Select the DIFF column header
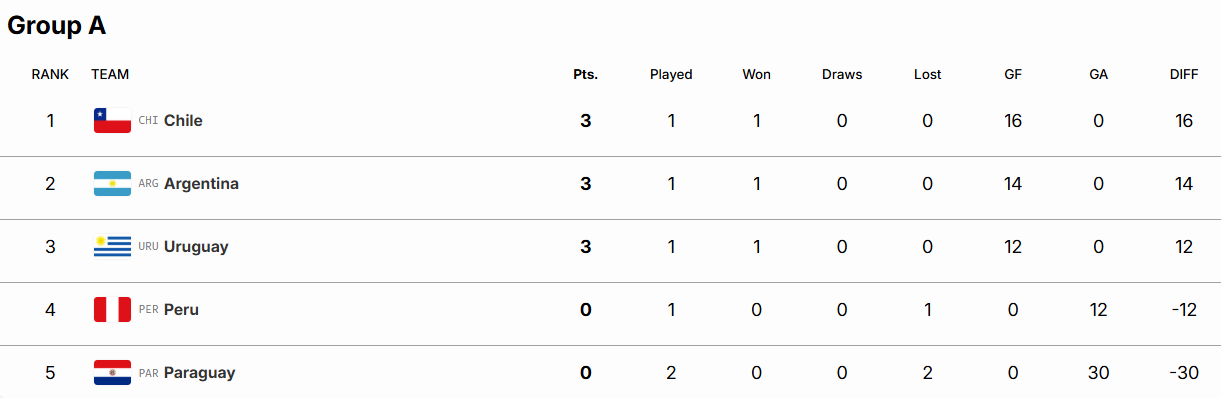Image resolution: width=1221 pixels, height=398 pixels. tap(1184, 74)
